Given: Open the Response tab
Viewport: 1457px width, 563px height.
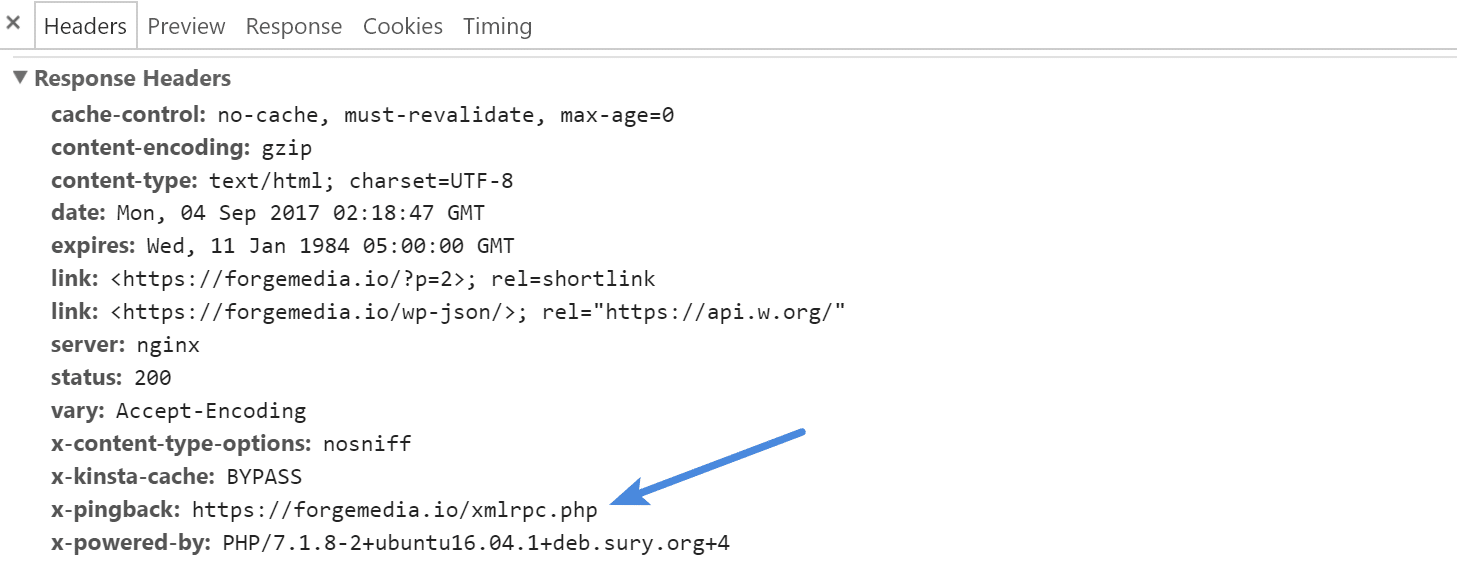Looking at the screenshot, I should [x=294, y=27].
